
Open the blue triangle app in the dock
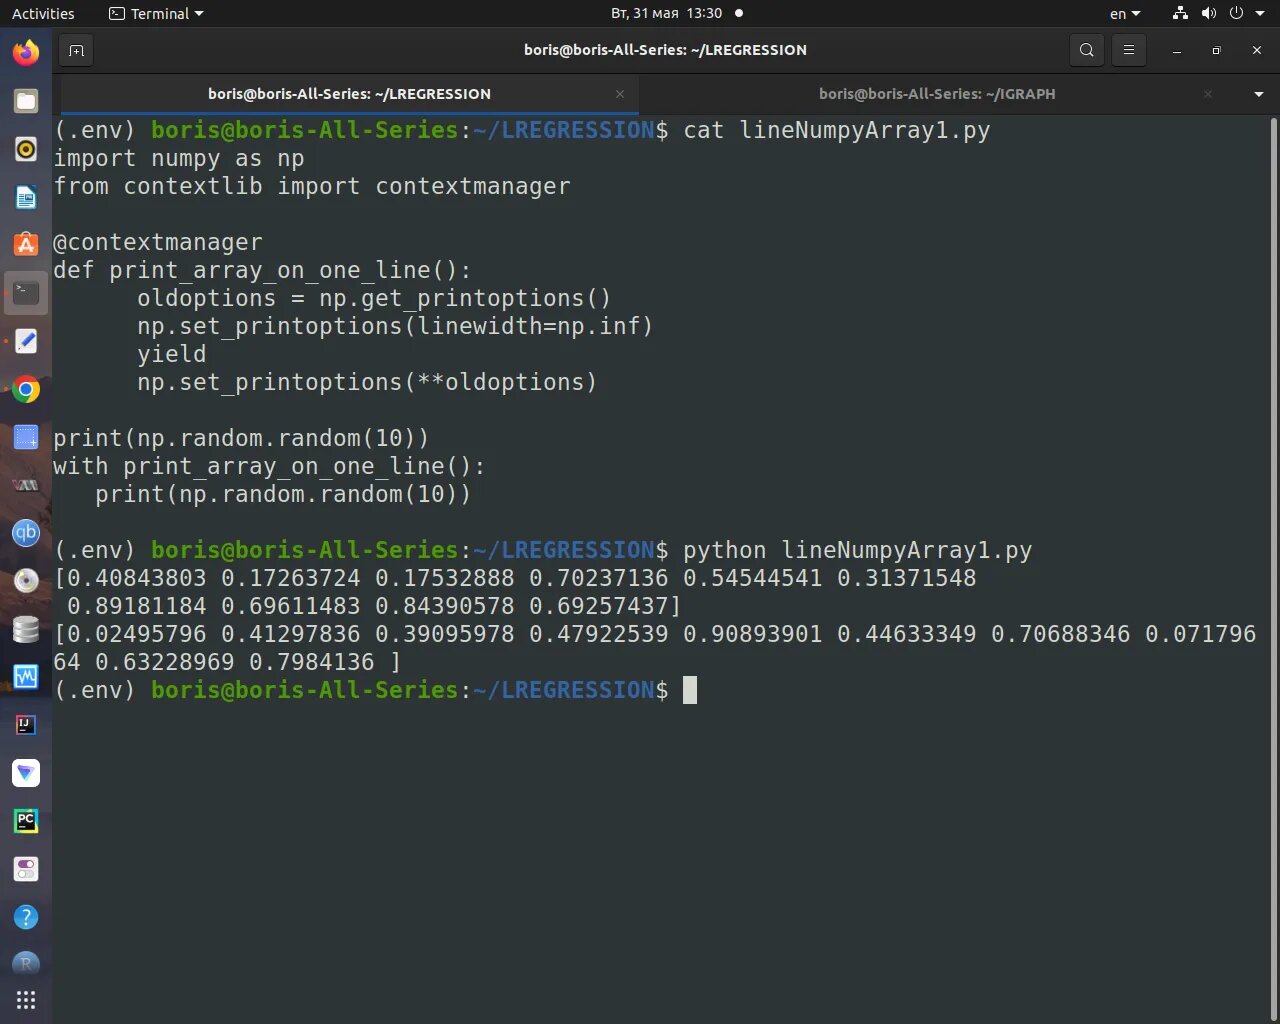tap(26, 773)
